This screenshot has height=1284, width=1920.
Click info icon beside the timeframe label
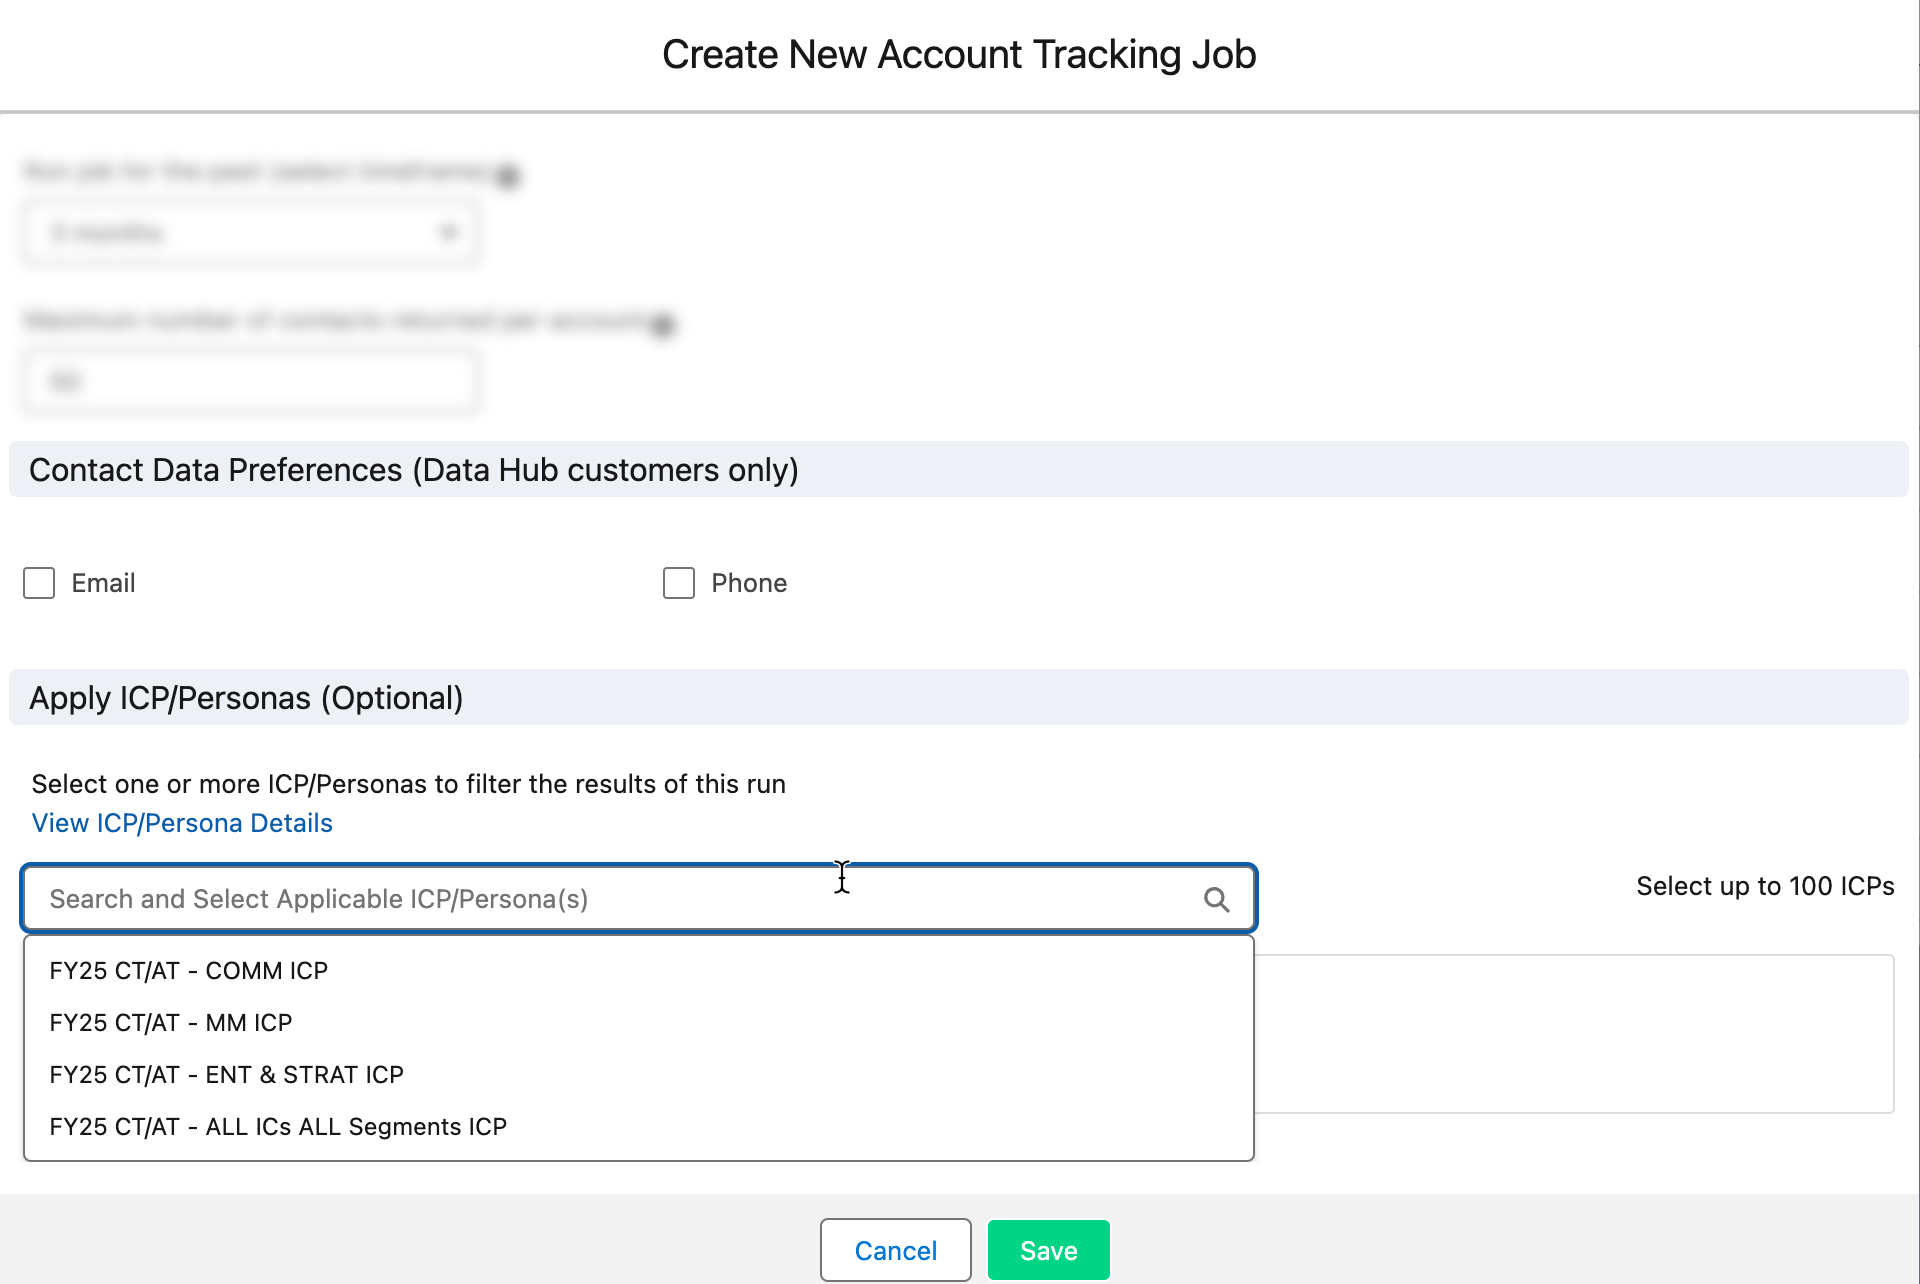click(508, 176)
